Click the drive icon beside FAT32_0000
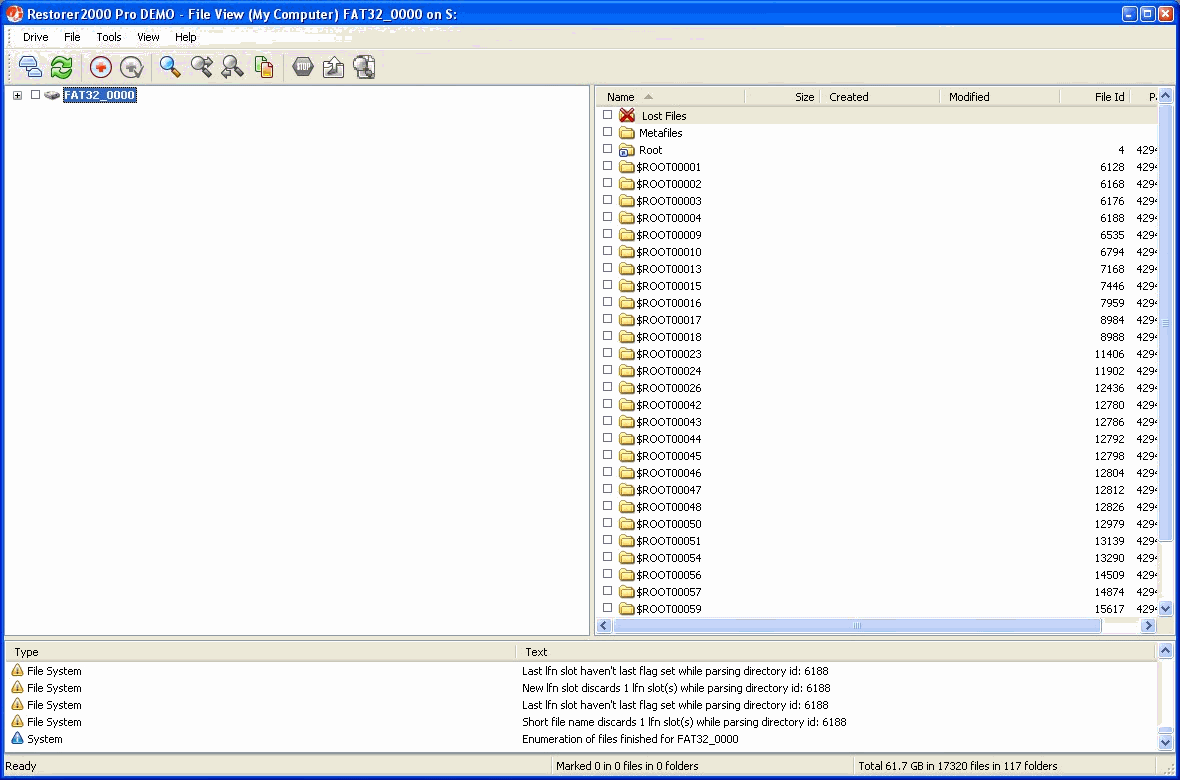The width and height of the screenshot is (1180, 780). [x=52, y=95]
